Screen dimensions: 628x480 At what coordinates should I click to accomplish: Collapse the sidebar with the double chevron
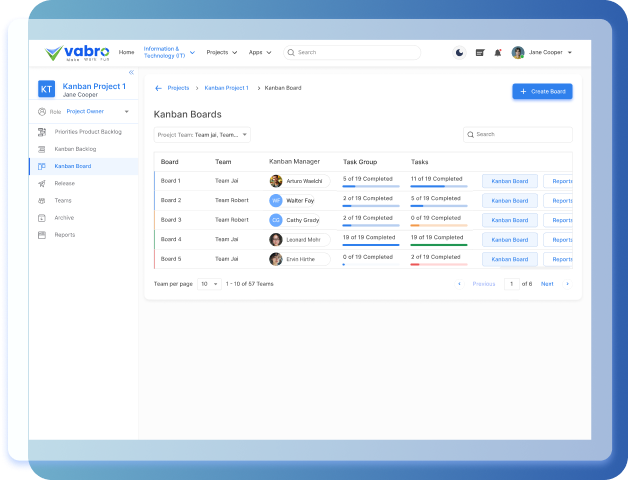tap(131, 72)
